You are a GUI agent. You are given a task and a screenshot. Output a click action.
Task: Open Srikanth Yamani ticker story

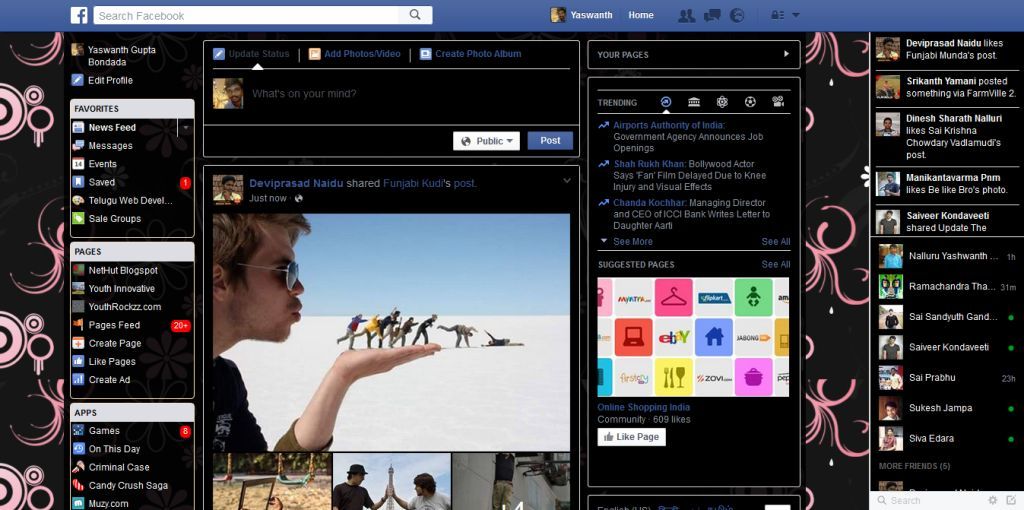pyautogui.click(x=947, y=87)
